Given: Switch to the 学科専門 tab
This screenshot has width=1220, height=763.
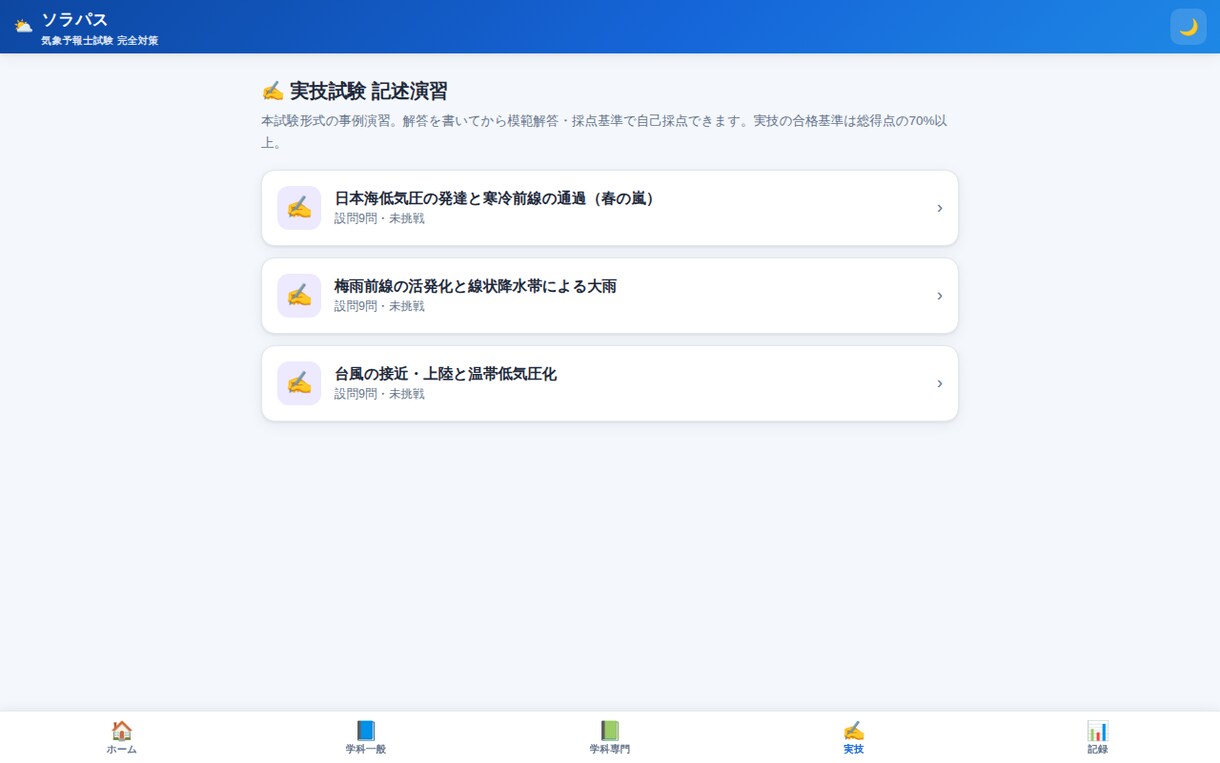Looking at the screenshot, I should [x=610, y=738].
